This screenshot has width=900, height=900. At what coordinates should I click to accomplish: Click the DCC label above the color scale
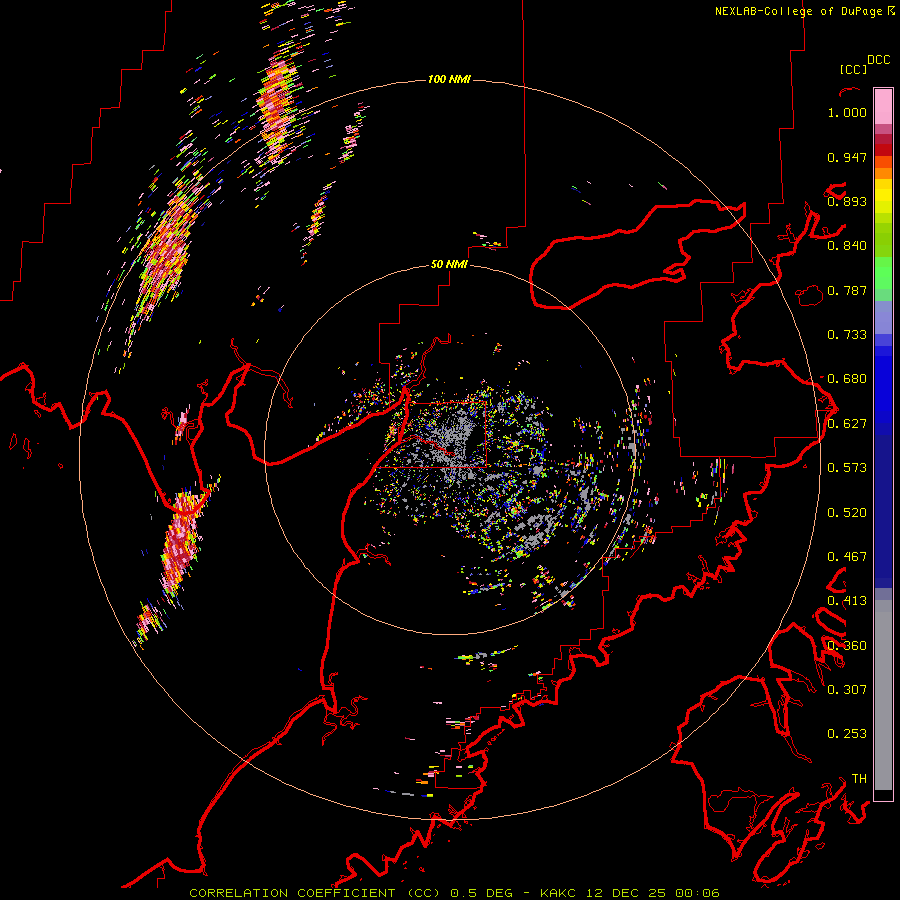pos(879,60)
